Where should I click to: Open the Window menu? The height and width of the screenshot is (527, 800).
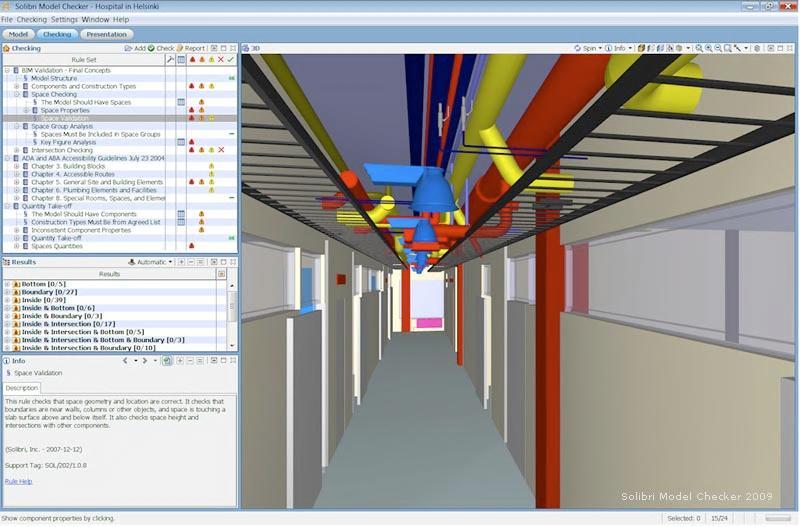(x=95, y=19)
